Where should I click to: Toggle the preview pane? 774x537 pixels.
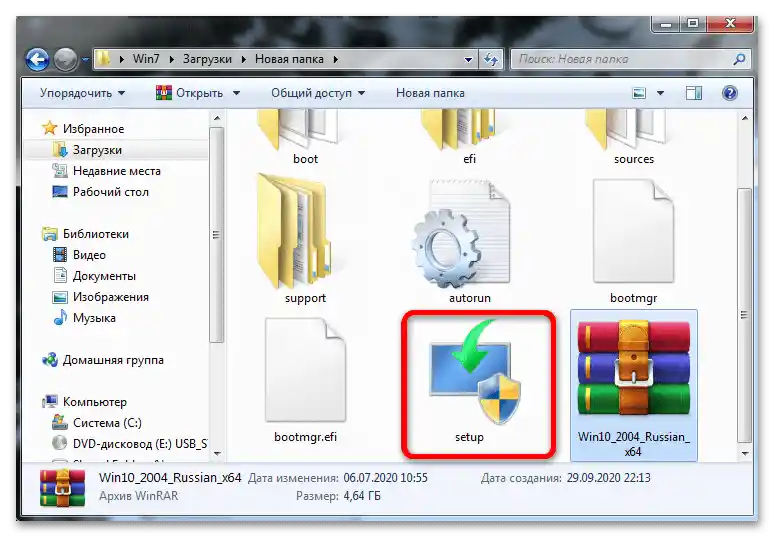(694, 93)
